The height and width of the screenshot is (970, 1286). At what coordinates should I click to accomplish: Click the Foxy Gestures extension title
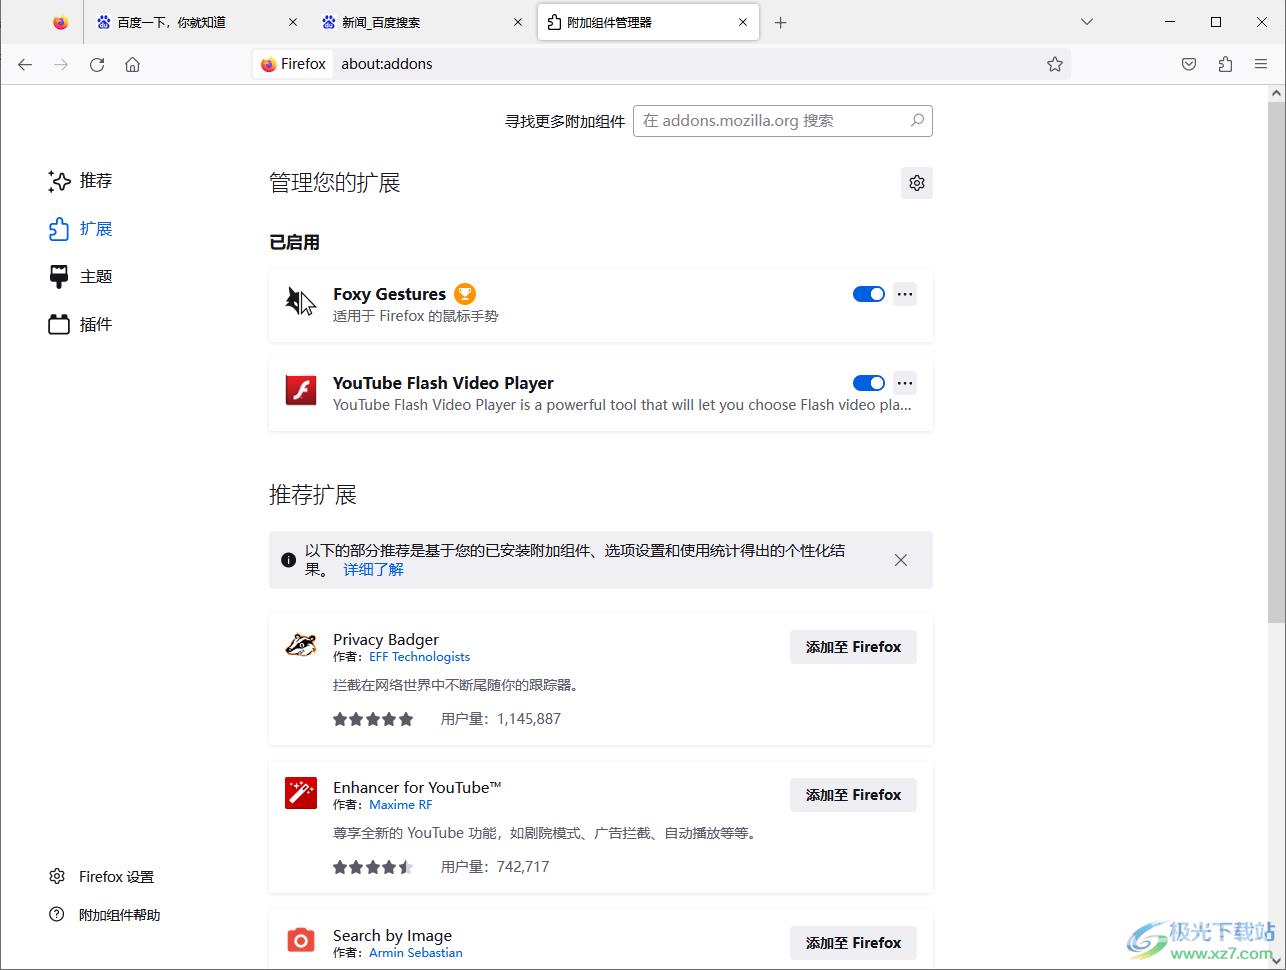(389, 294)
